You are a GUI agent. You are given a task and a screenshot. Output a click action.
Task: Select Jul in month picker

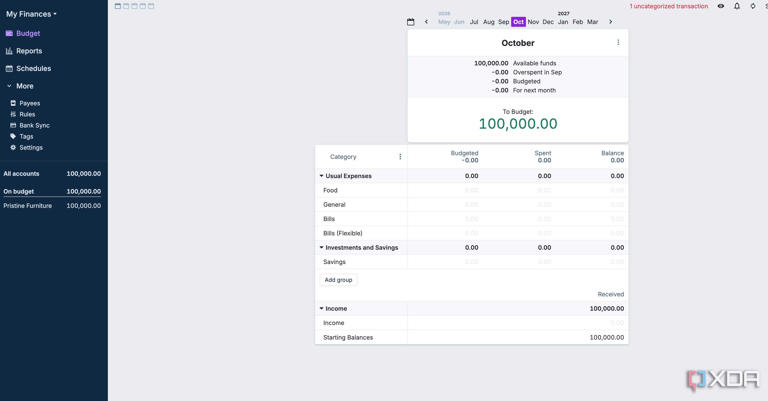(474, 22)
